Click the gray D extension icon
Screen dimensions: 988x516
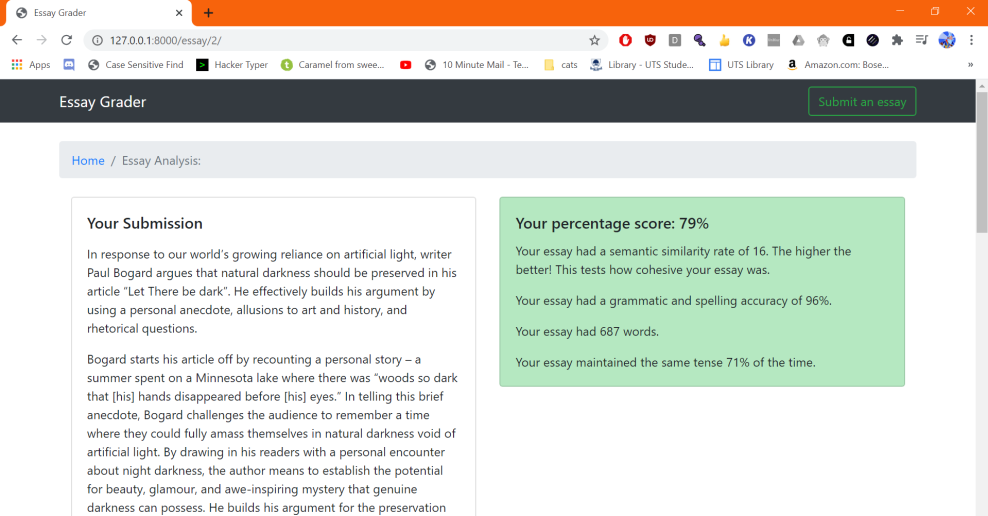(674, 40)
